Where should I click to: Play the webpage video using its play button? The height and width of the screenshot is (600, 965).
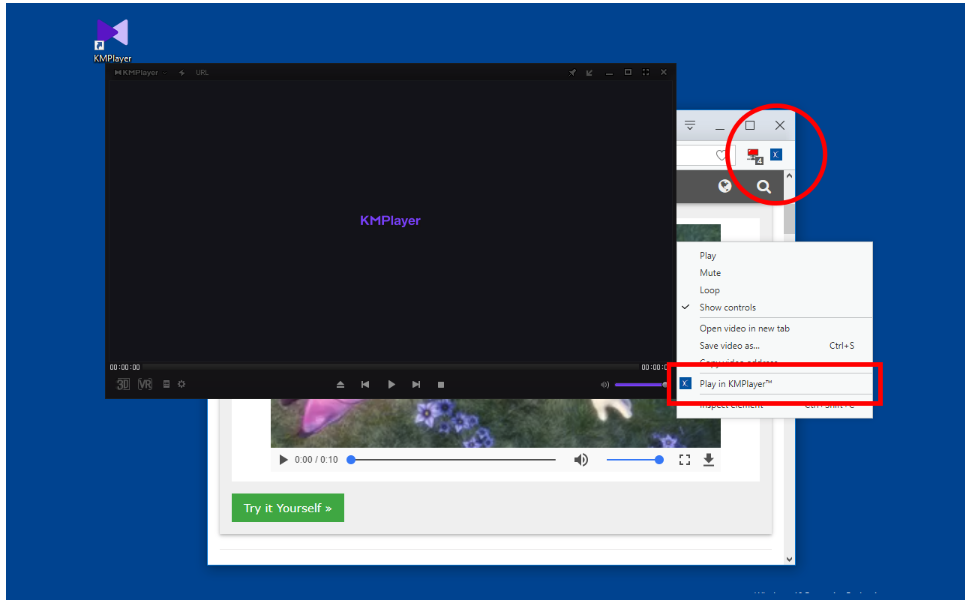coord(283,460)
